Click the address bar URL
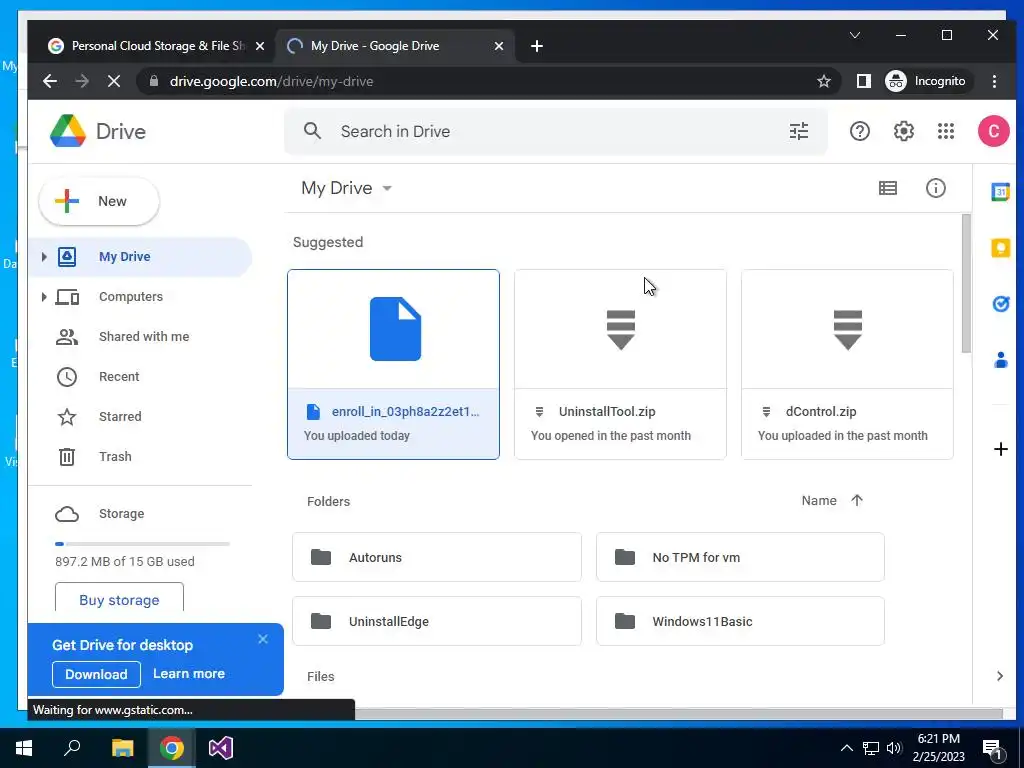 pyautogui.click(x=272, y=81)
